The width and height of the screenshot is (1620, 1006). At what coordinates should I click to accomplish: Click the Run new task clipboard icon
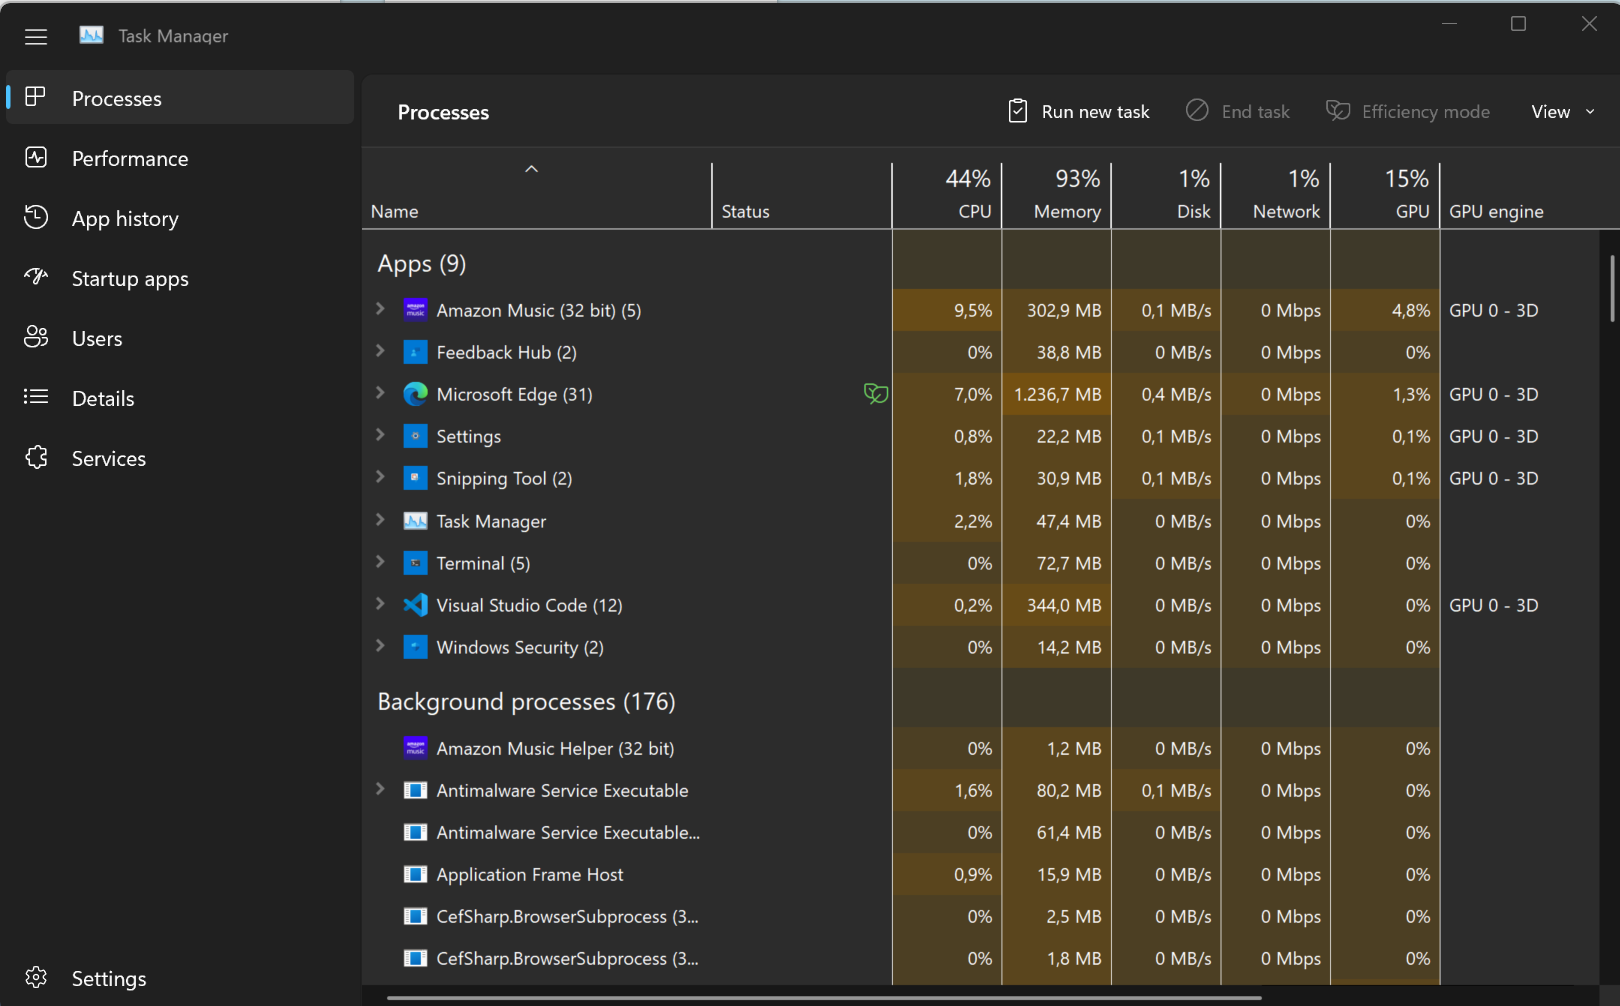(x=1017, y=111)
